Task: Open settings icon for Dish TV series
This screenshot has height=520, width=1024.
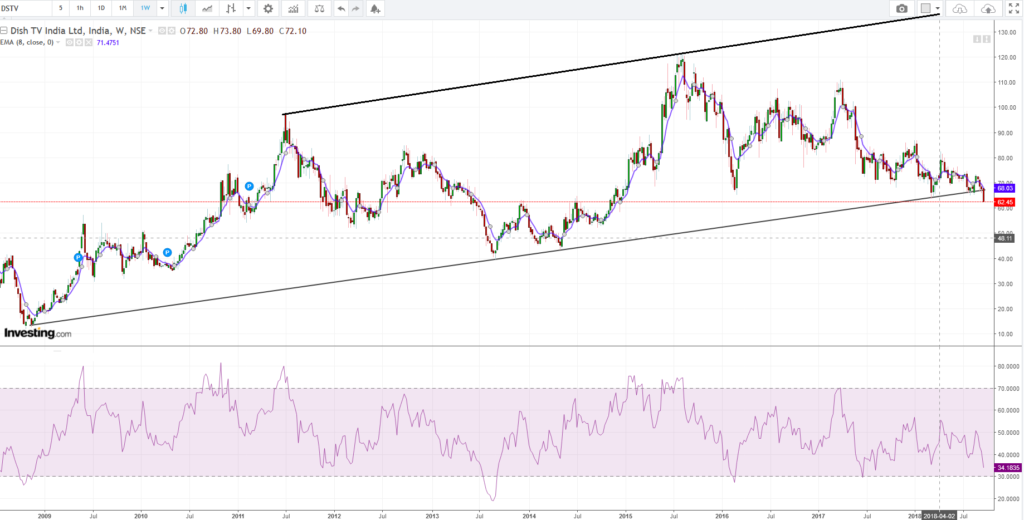Action: (172, 31)
